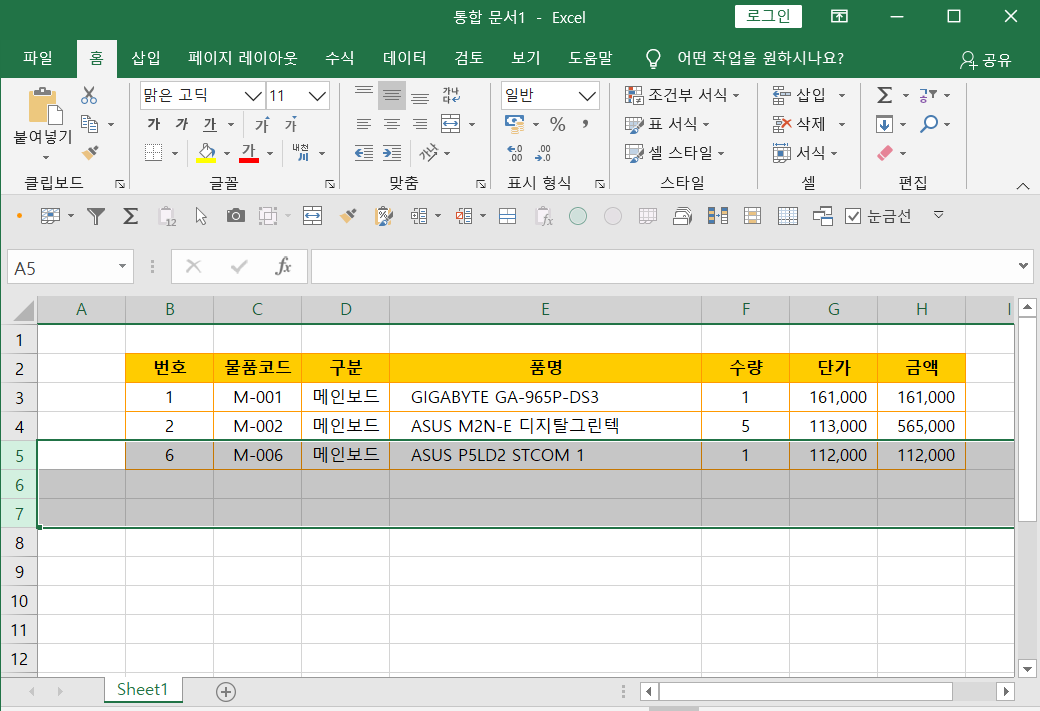Click the Paste clipboard icon
This screenshot has height=711, width=1040.
(x=44, y=106)
